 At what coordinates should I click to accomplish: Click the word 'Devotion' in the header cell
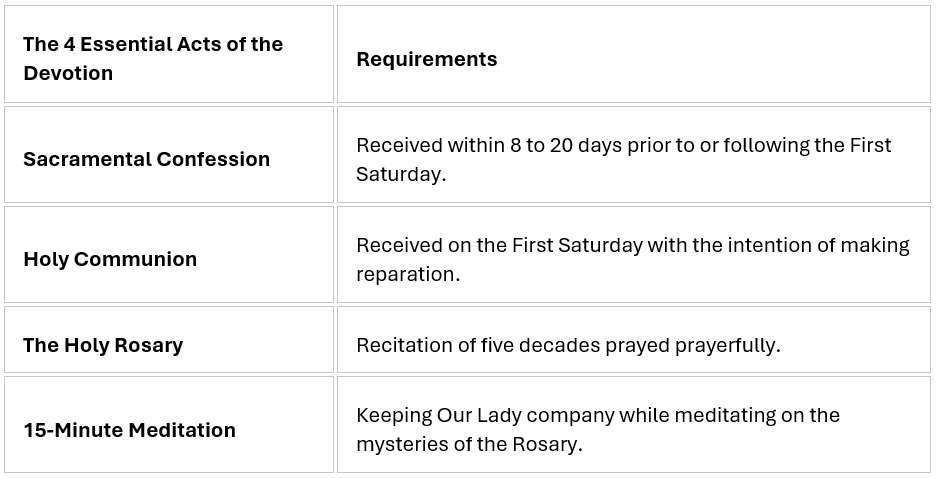click(x=68, y=73)
